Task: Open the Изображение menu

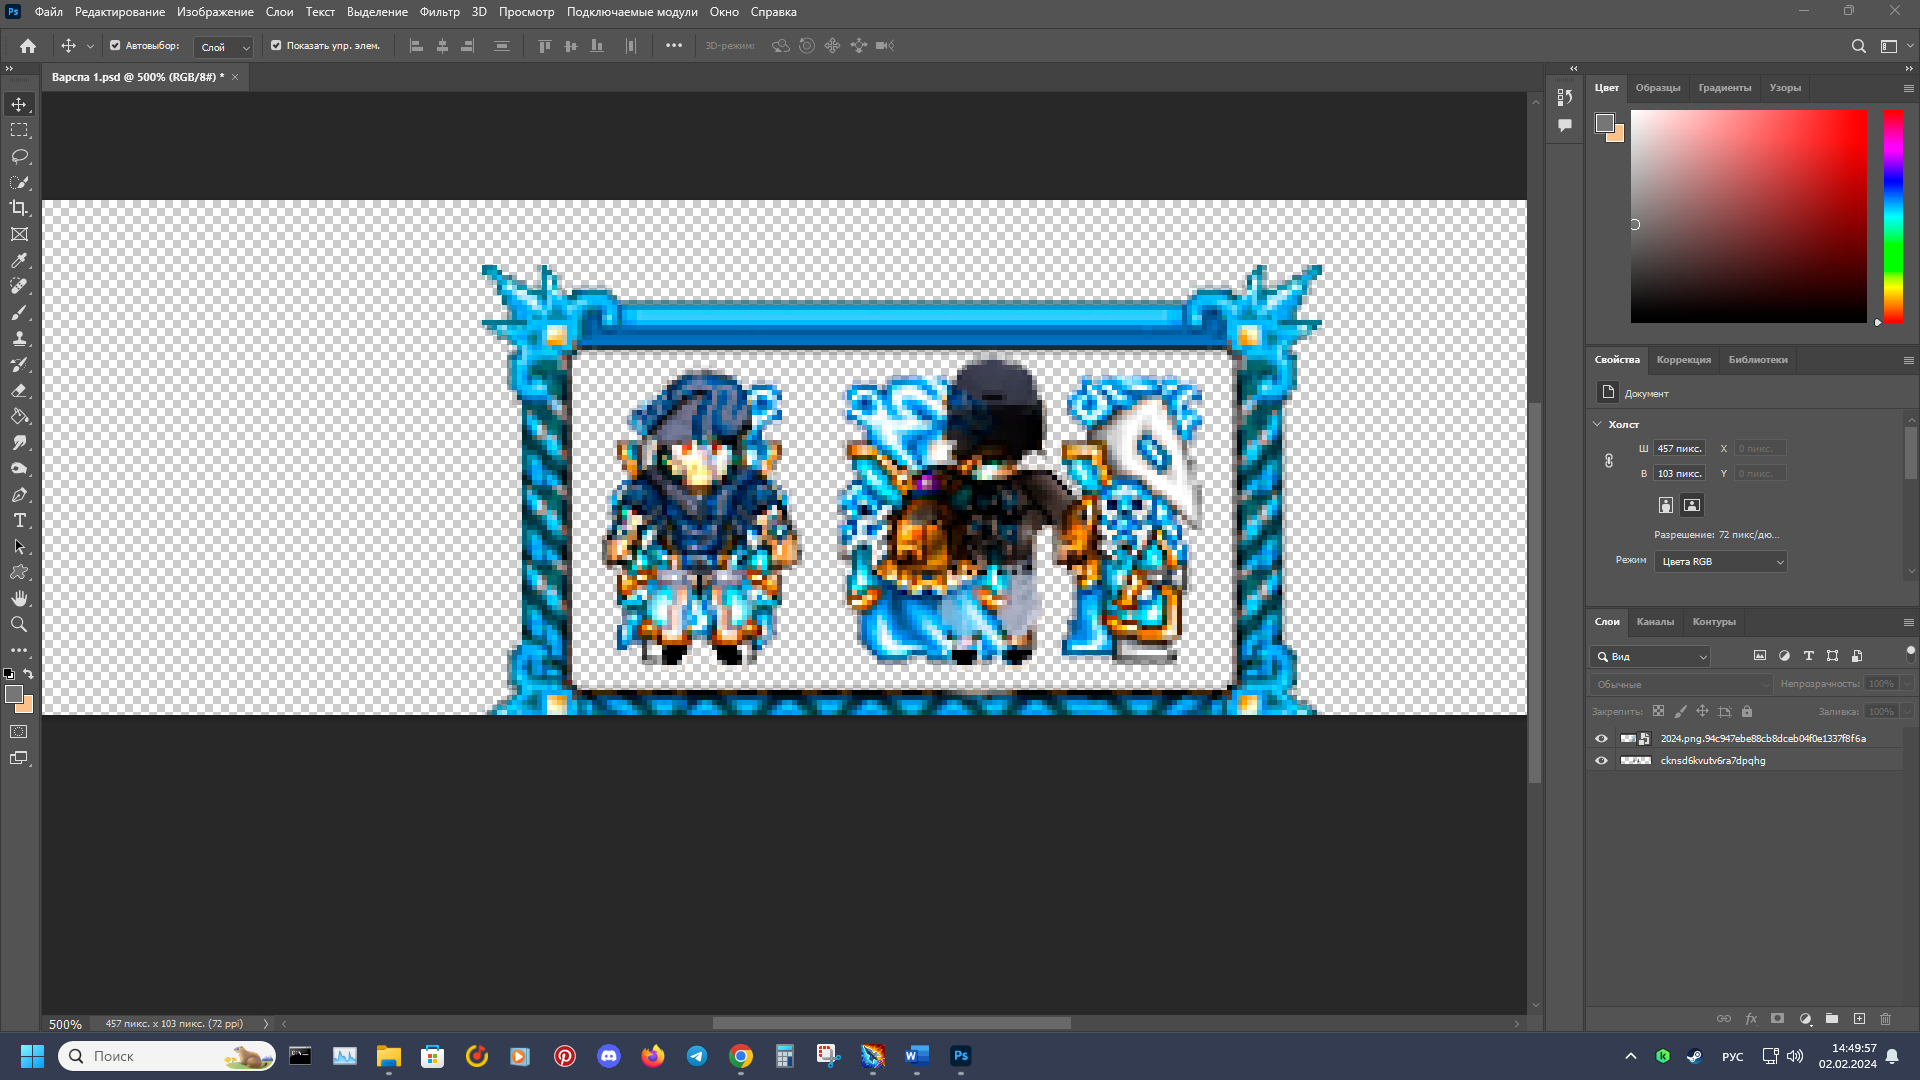Action: click(215, 12)
